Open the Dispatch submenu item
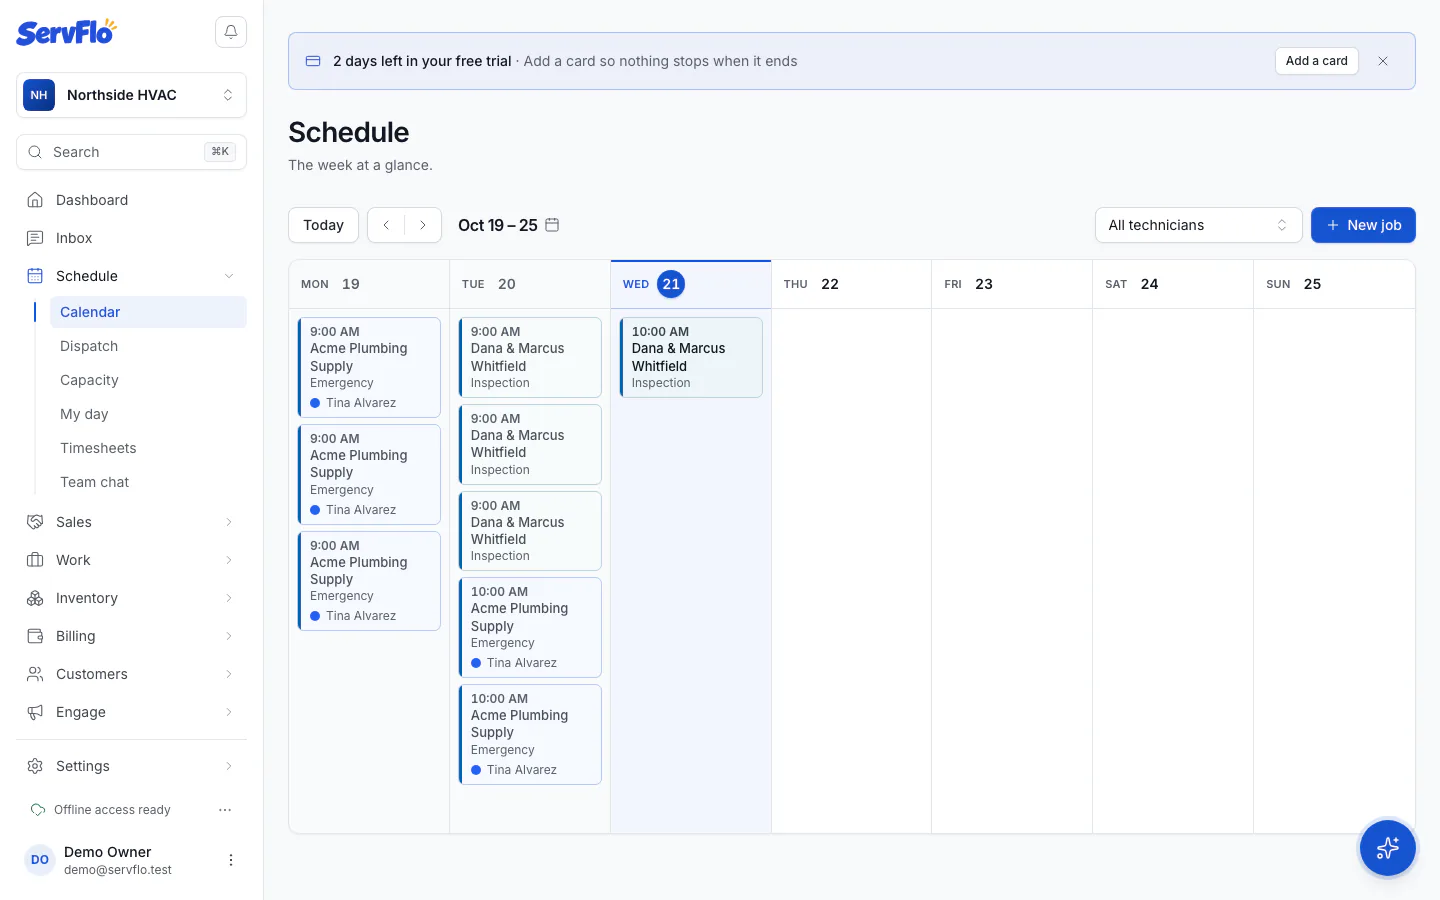Viewport: 1440px width, 900px height. pyautogui.click(x=148, y=346)
